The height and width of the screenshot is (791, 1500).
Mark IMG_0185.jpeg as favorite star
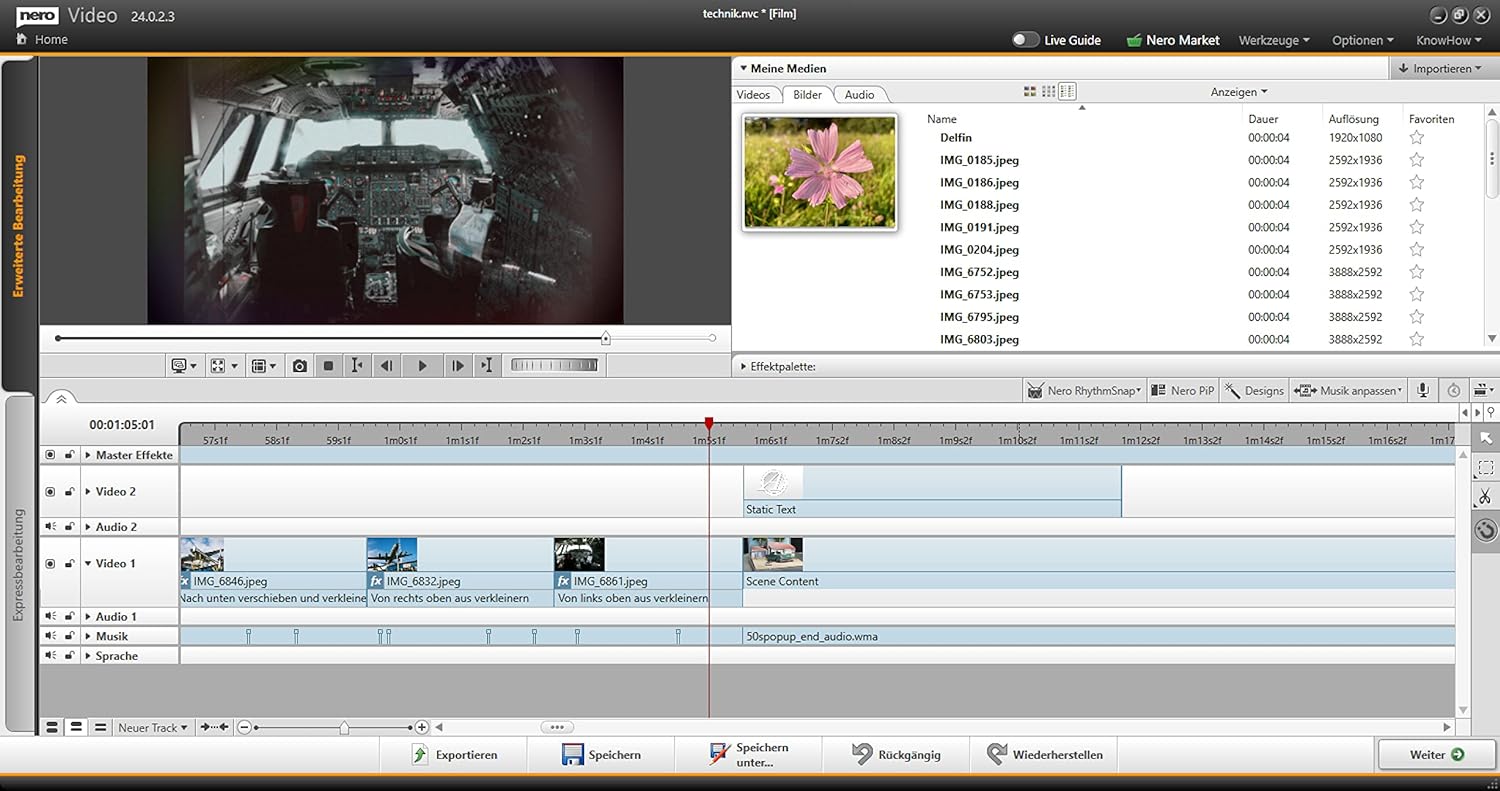1416,160
